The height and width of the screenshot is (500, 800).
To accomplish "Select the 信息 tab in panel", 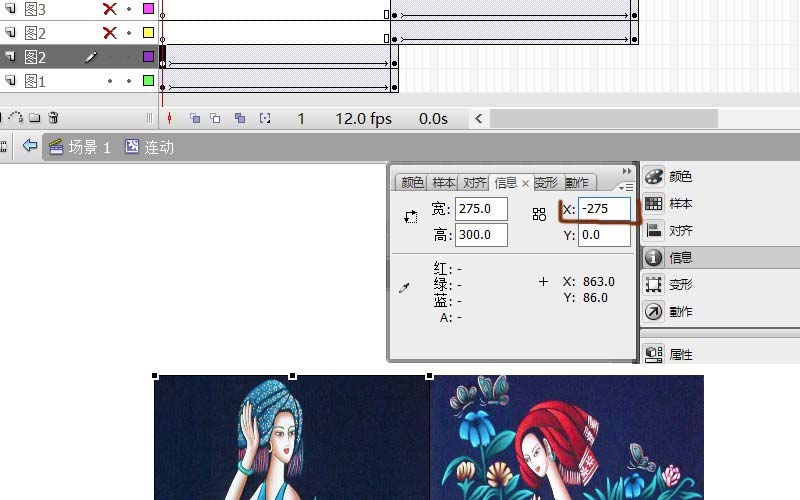I will point(505,183).
